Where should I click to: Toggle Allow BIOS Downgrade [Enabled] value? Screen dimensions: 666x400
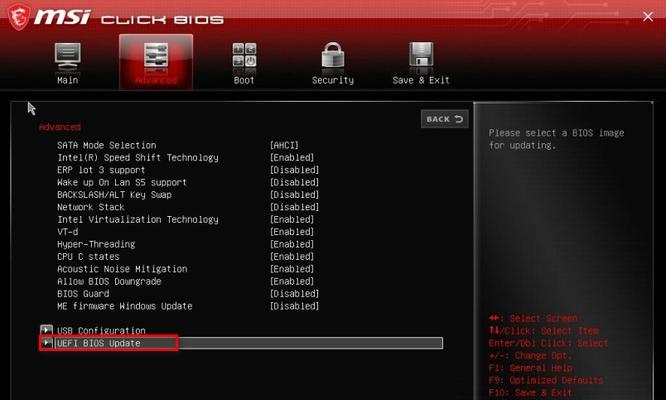point(292,281)
